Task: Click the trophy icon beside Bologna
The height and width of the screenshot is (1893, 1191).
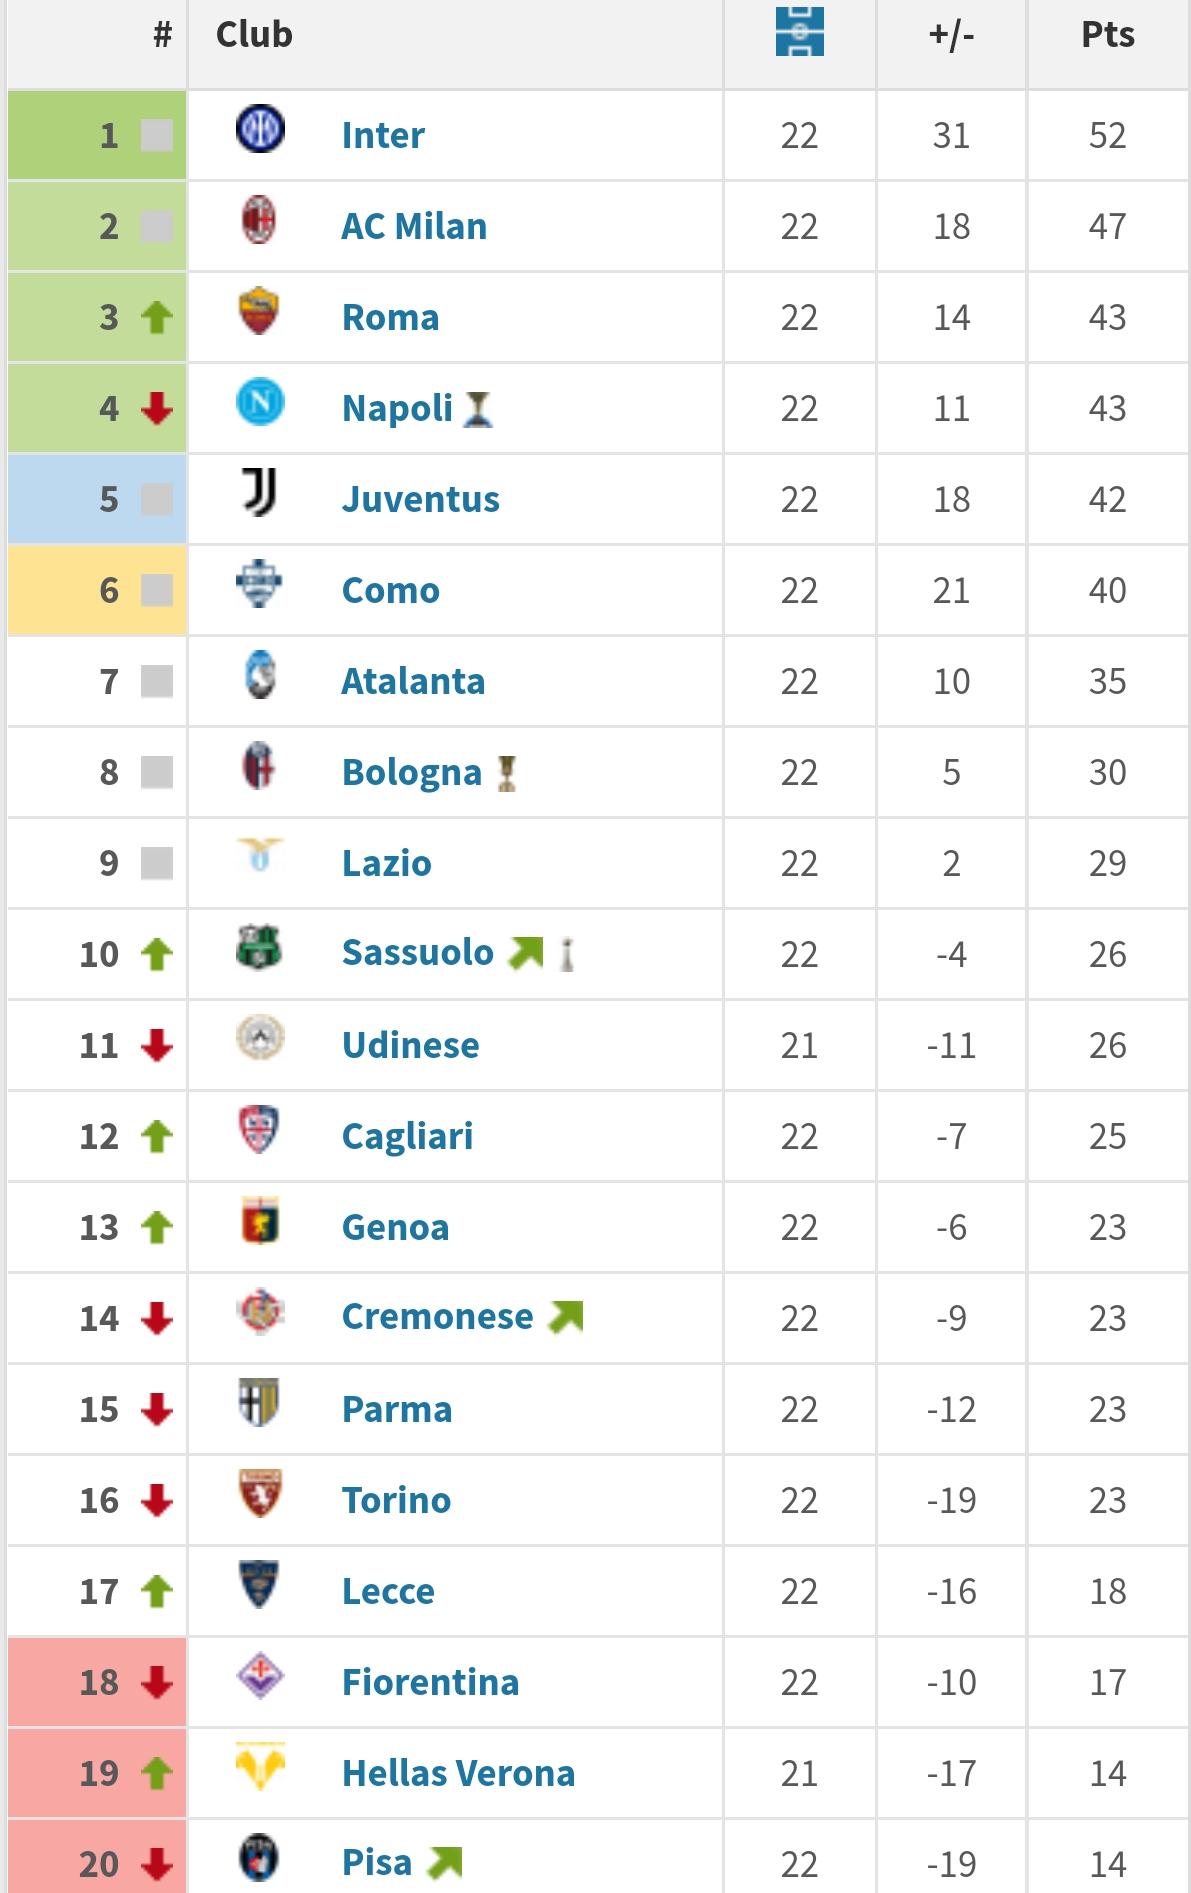Action: (x=507, y=773)
